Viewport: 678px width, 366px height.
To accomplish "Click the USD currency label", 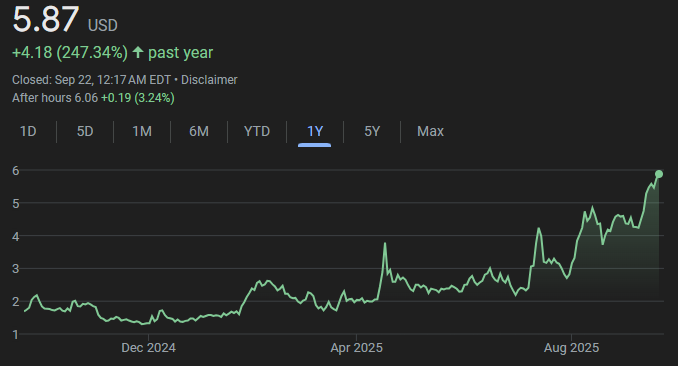I will click(x=102, y=25).
